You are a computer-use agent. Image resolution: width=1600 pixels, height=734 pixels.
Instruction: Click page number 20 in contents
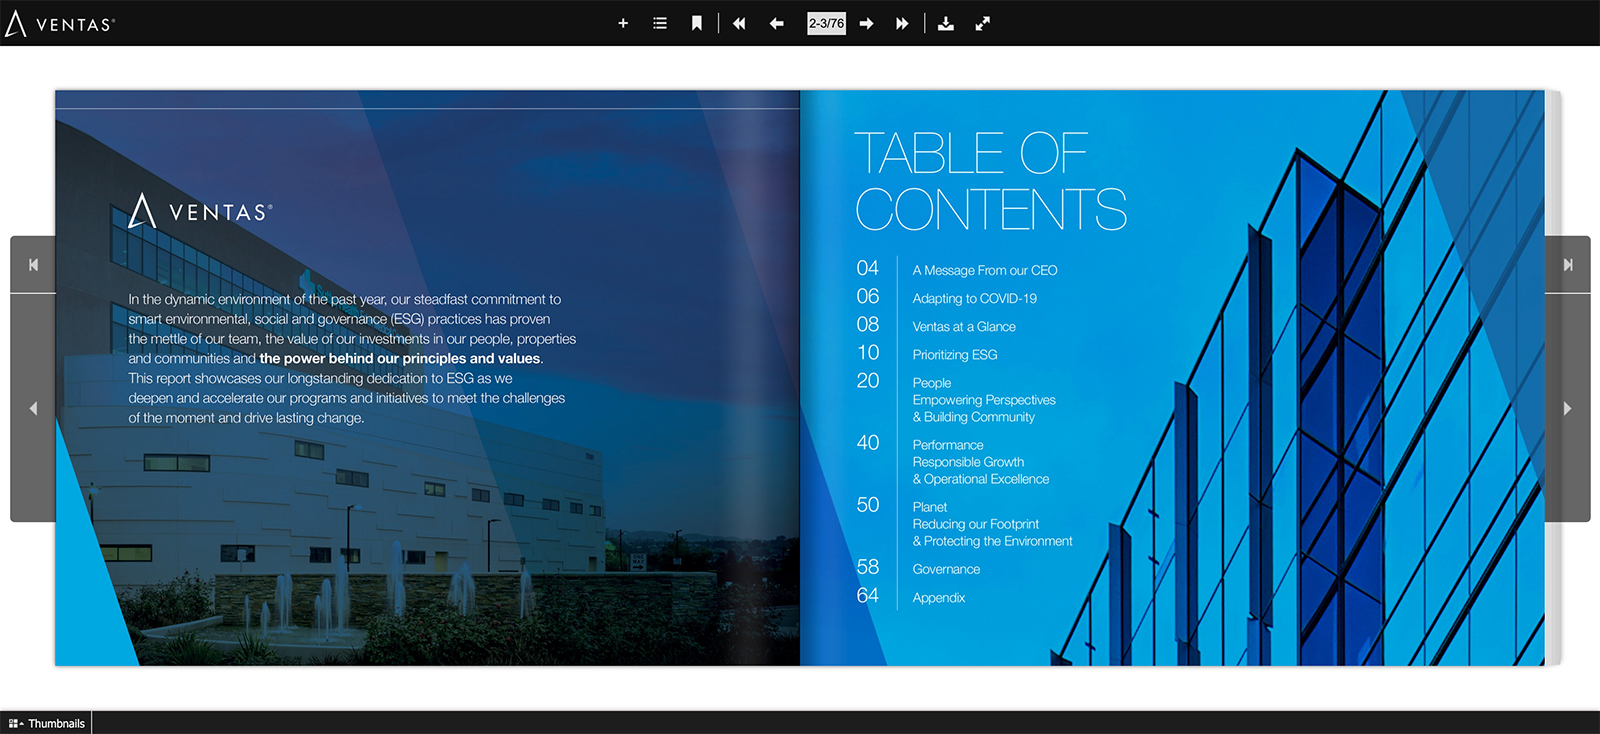pyautogui.click(x=868, y=380)
